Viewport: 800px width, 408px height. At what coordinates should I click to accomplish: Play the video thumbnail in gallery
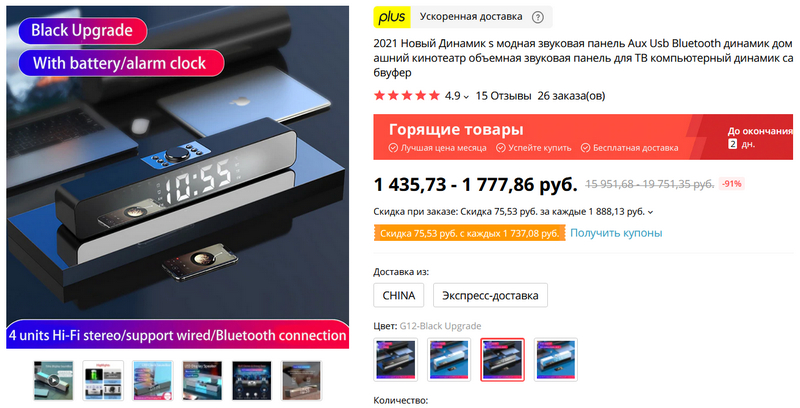(x=54, y=380)
